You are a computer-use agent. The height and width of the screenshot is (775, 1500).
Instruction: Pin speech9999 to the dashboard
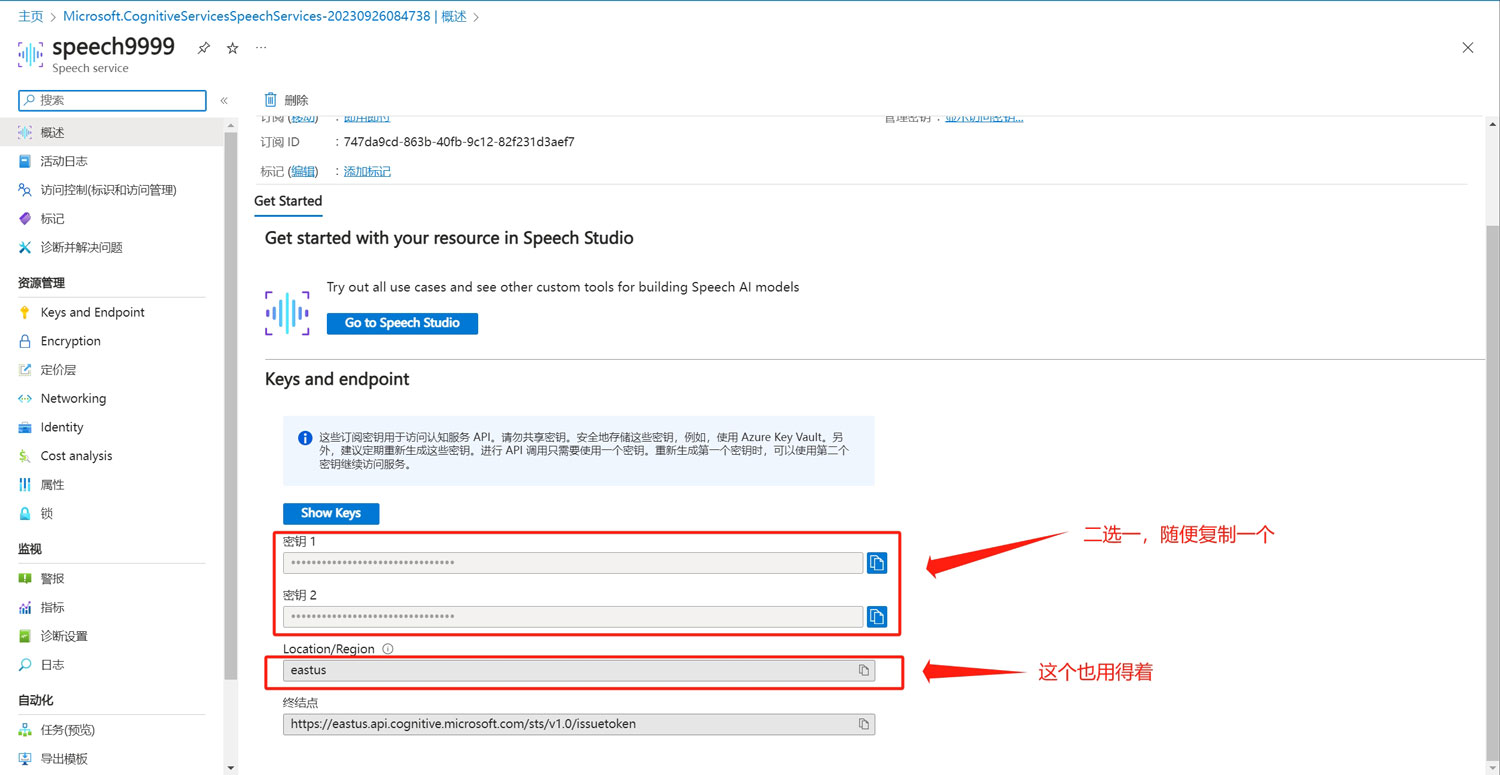204,48
